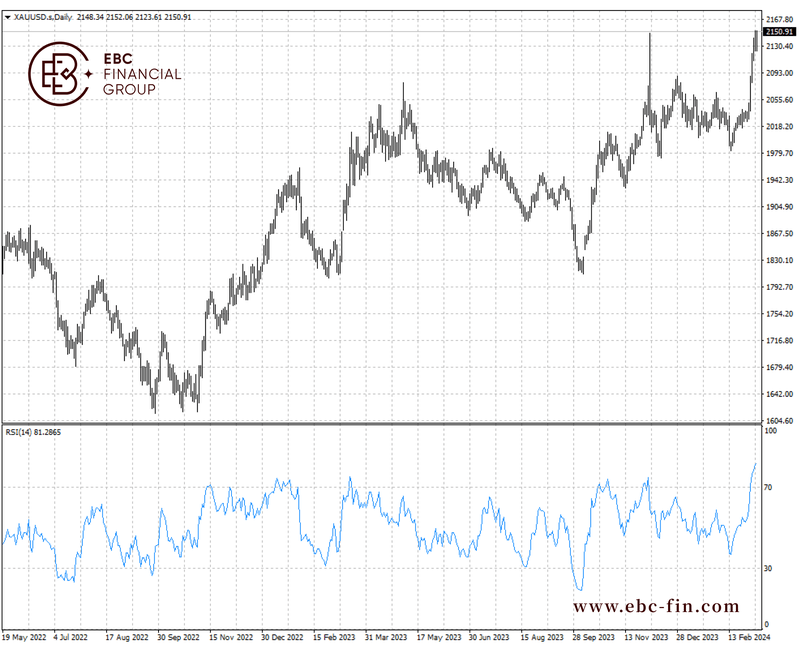The image size is (800, 655).
Task: Open the www.ebc-fin.com website link
Action: (x=656, y=606)
